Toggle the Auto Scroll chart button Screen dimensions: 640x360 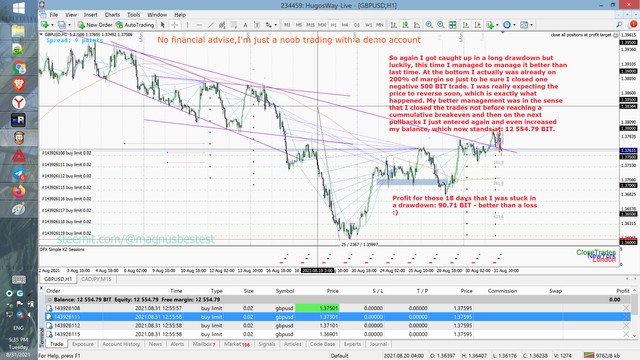coord(466,25)
